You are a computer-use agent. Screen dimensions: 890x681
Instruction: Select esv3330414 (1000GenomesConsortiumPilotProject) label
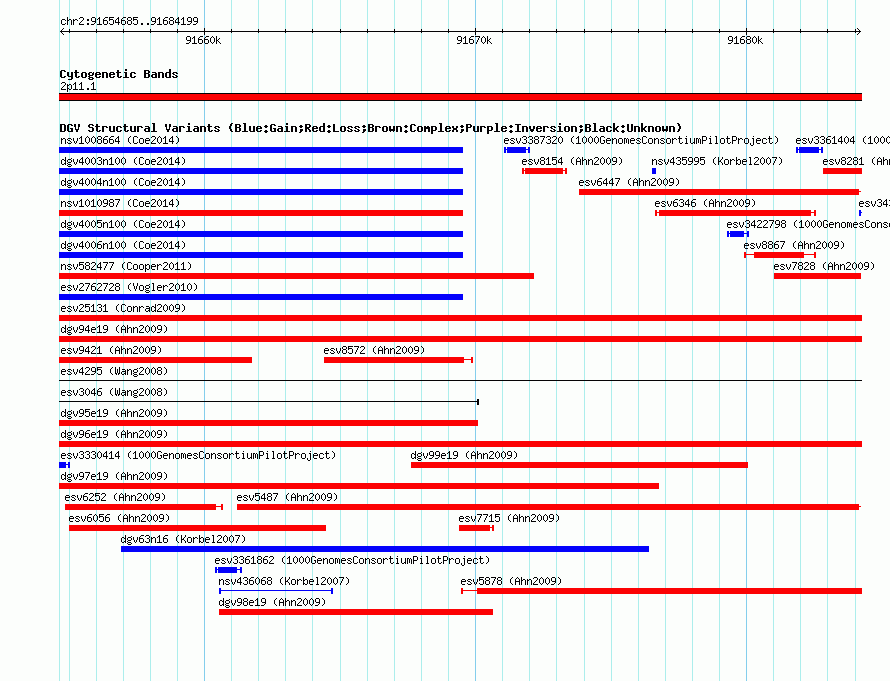pos(198,455)
